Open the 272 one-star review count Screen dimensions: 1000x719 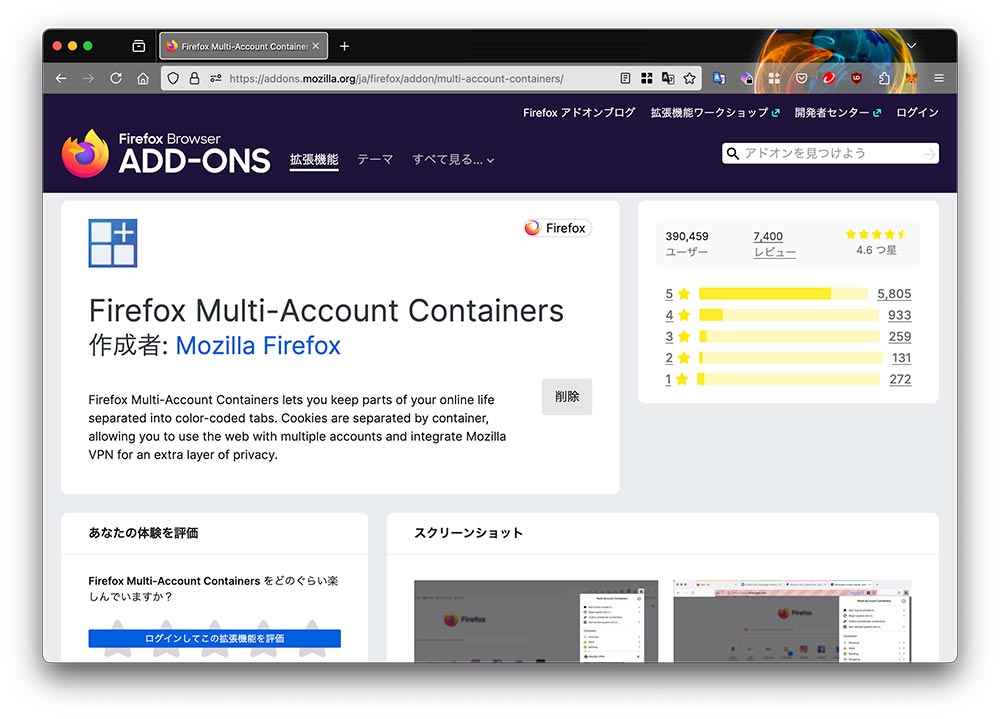900,379
